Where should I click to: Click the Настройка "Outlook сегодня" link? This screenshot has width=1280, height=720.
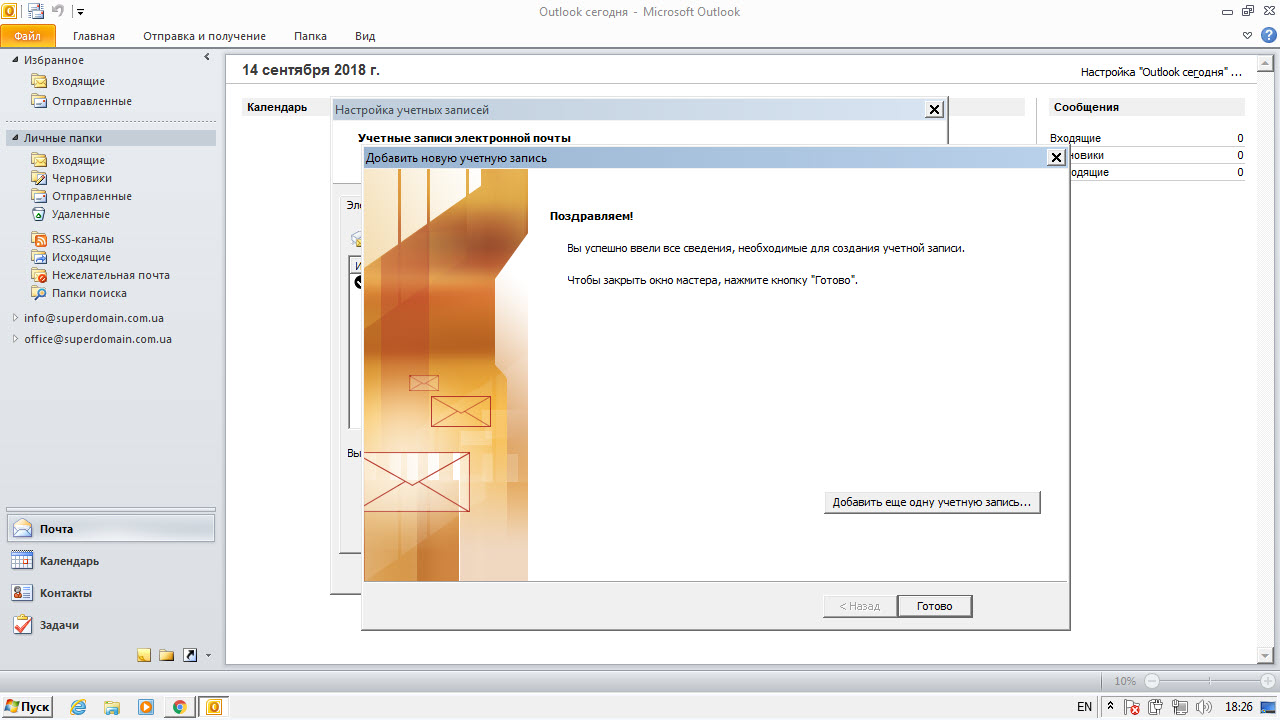coord(1161,72)
